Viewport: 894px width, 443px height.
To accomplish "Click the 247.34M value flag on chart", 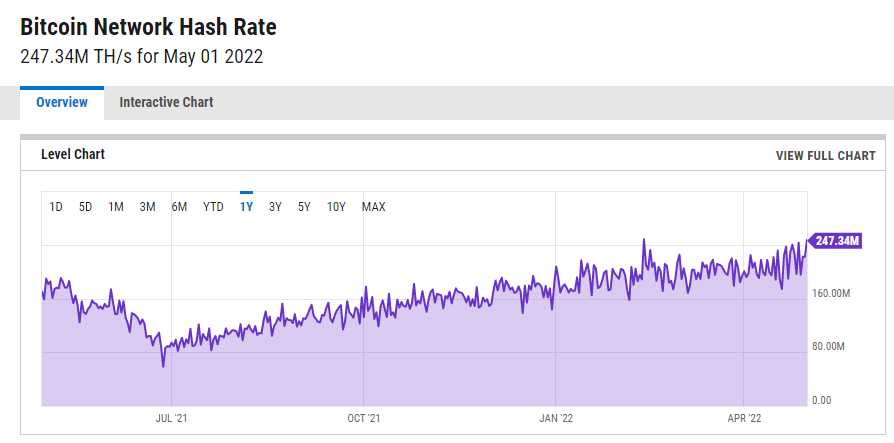I will (x=834, y=241).
